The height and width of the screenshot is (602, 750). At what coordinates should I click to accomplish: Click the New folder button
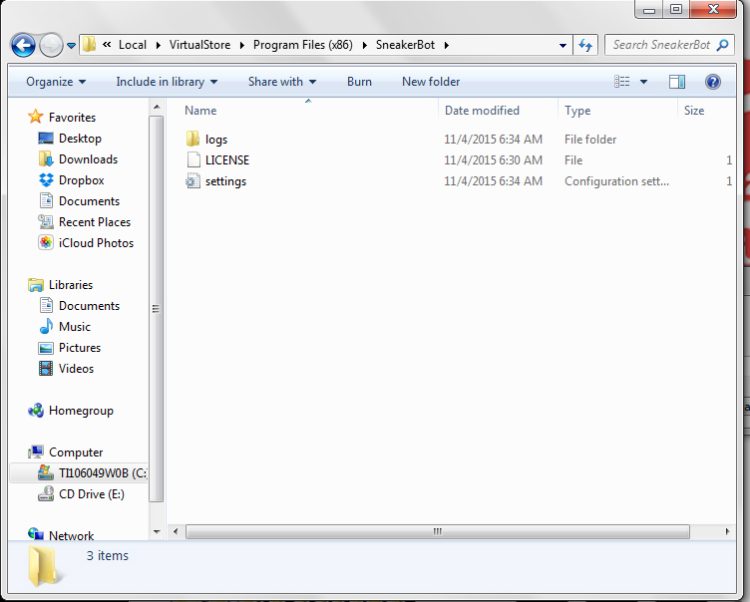pos(430,82)
